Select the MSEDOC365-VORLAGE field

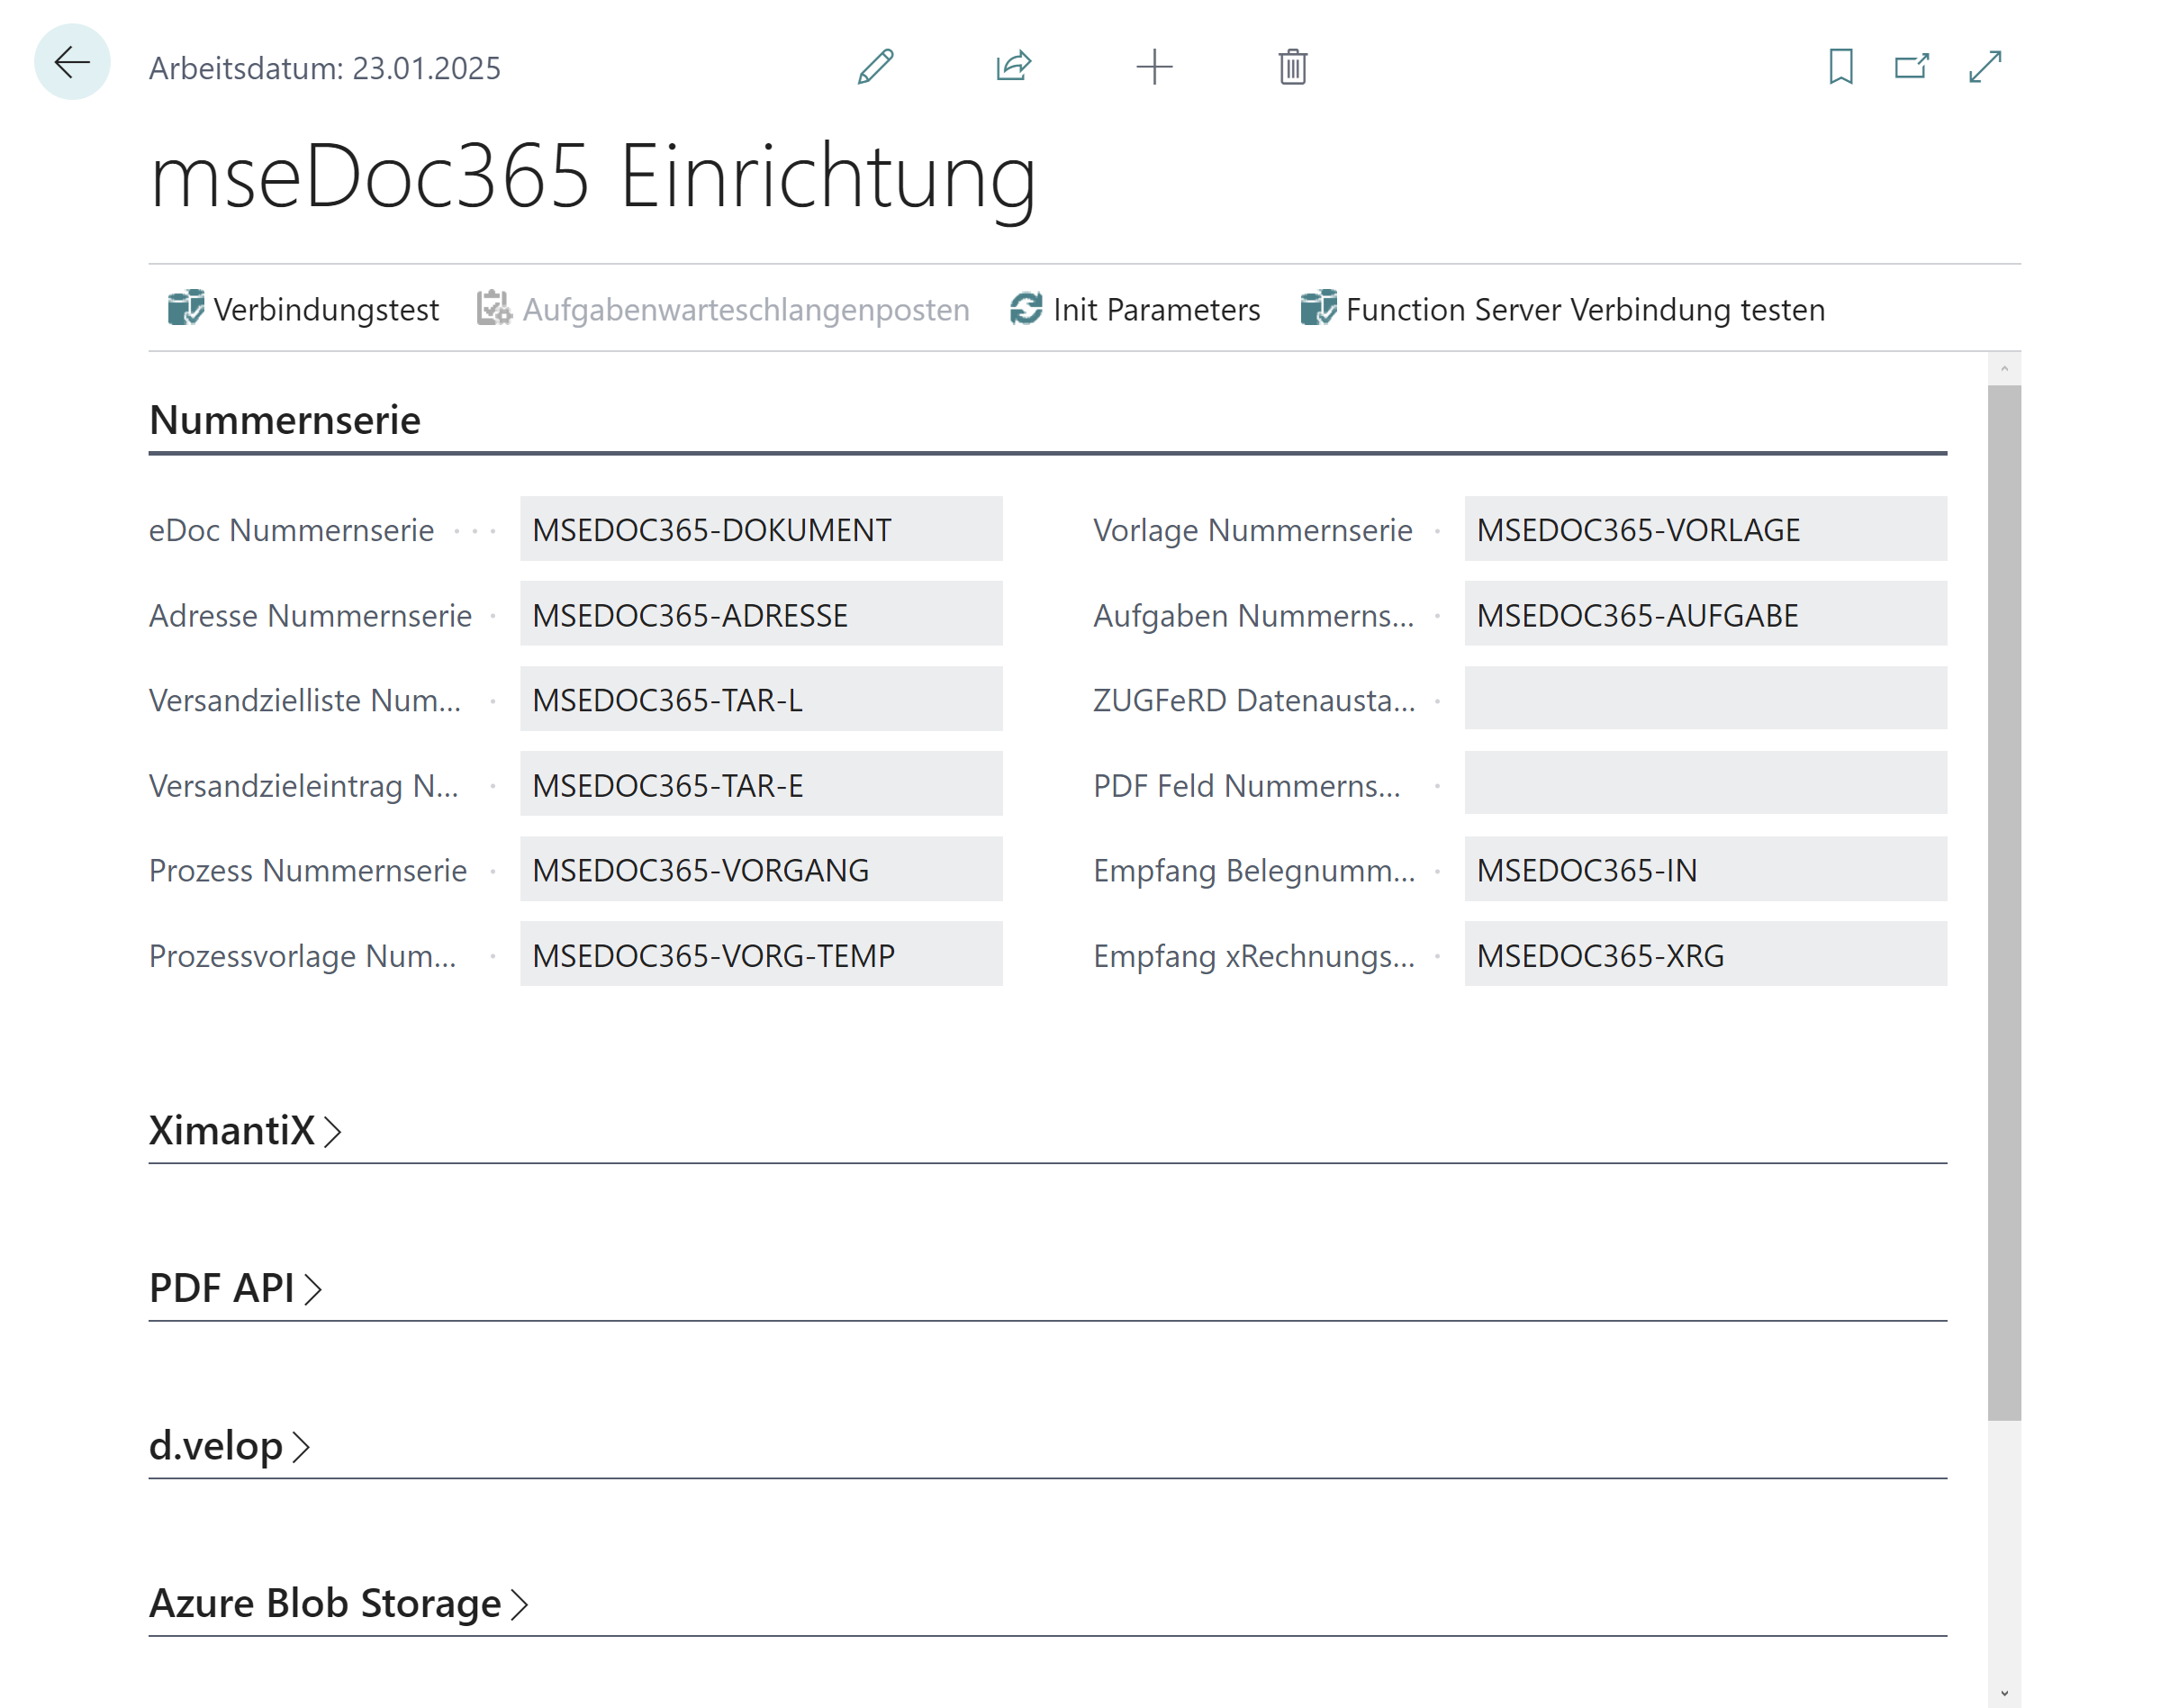tap(1704, 530)
